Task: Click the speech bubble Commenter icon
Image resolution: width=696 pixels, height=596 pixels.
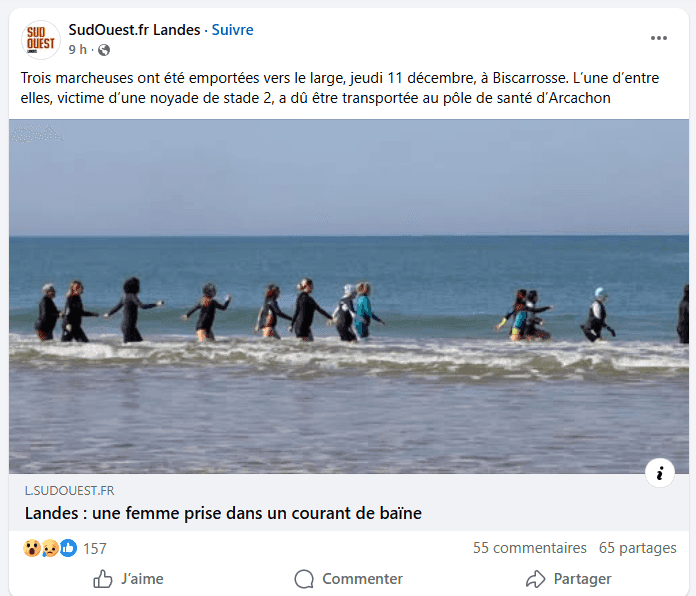Action: point(304,579)
